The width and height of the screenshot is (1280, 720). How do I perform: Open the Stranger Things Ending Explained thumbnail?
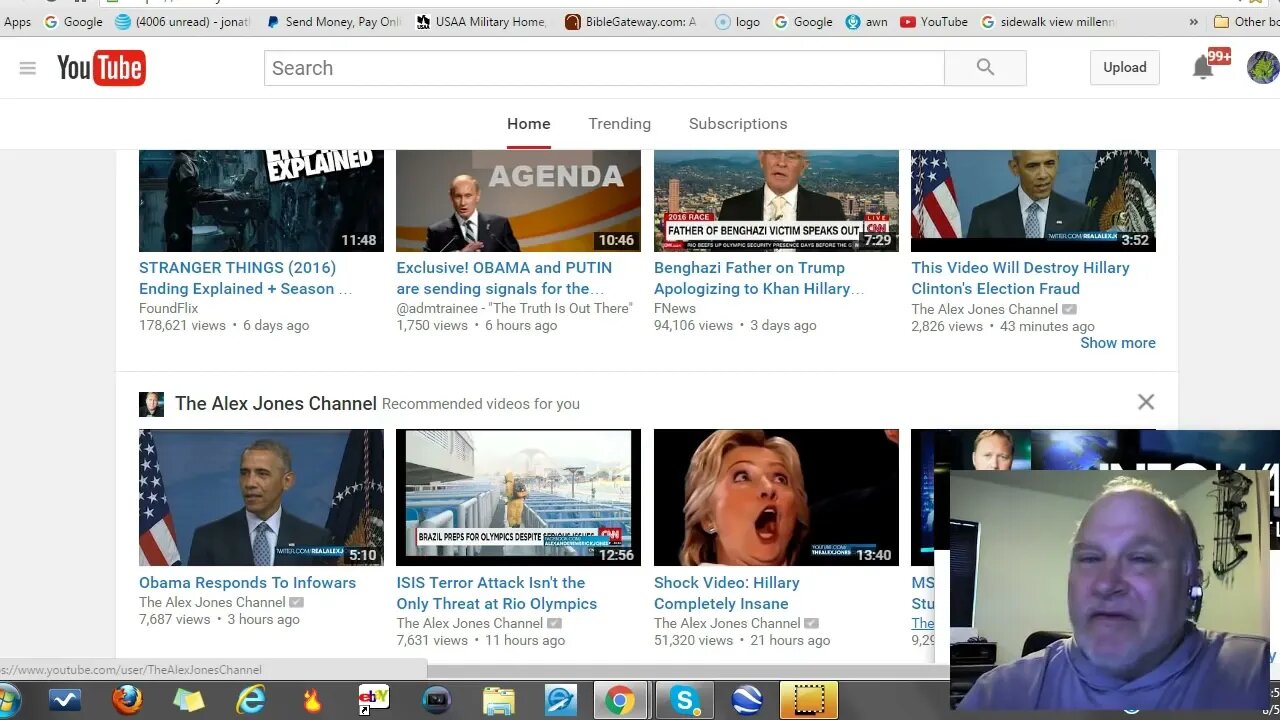coord(261,200)
